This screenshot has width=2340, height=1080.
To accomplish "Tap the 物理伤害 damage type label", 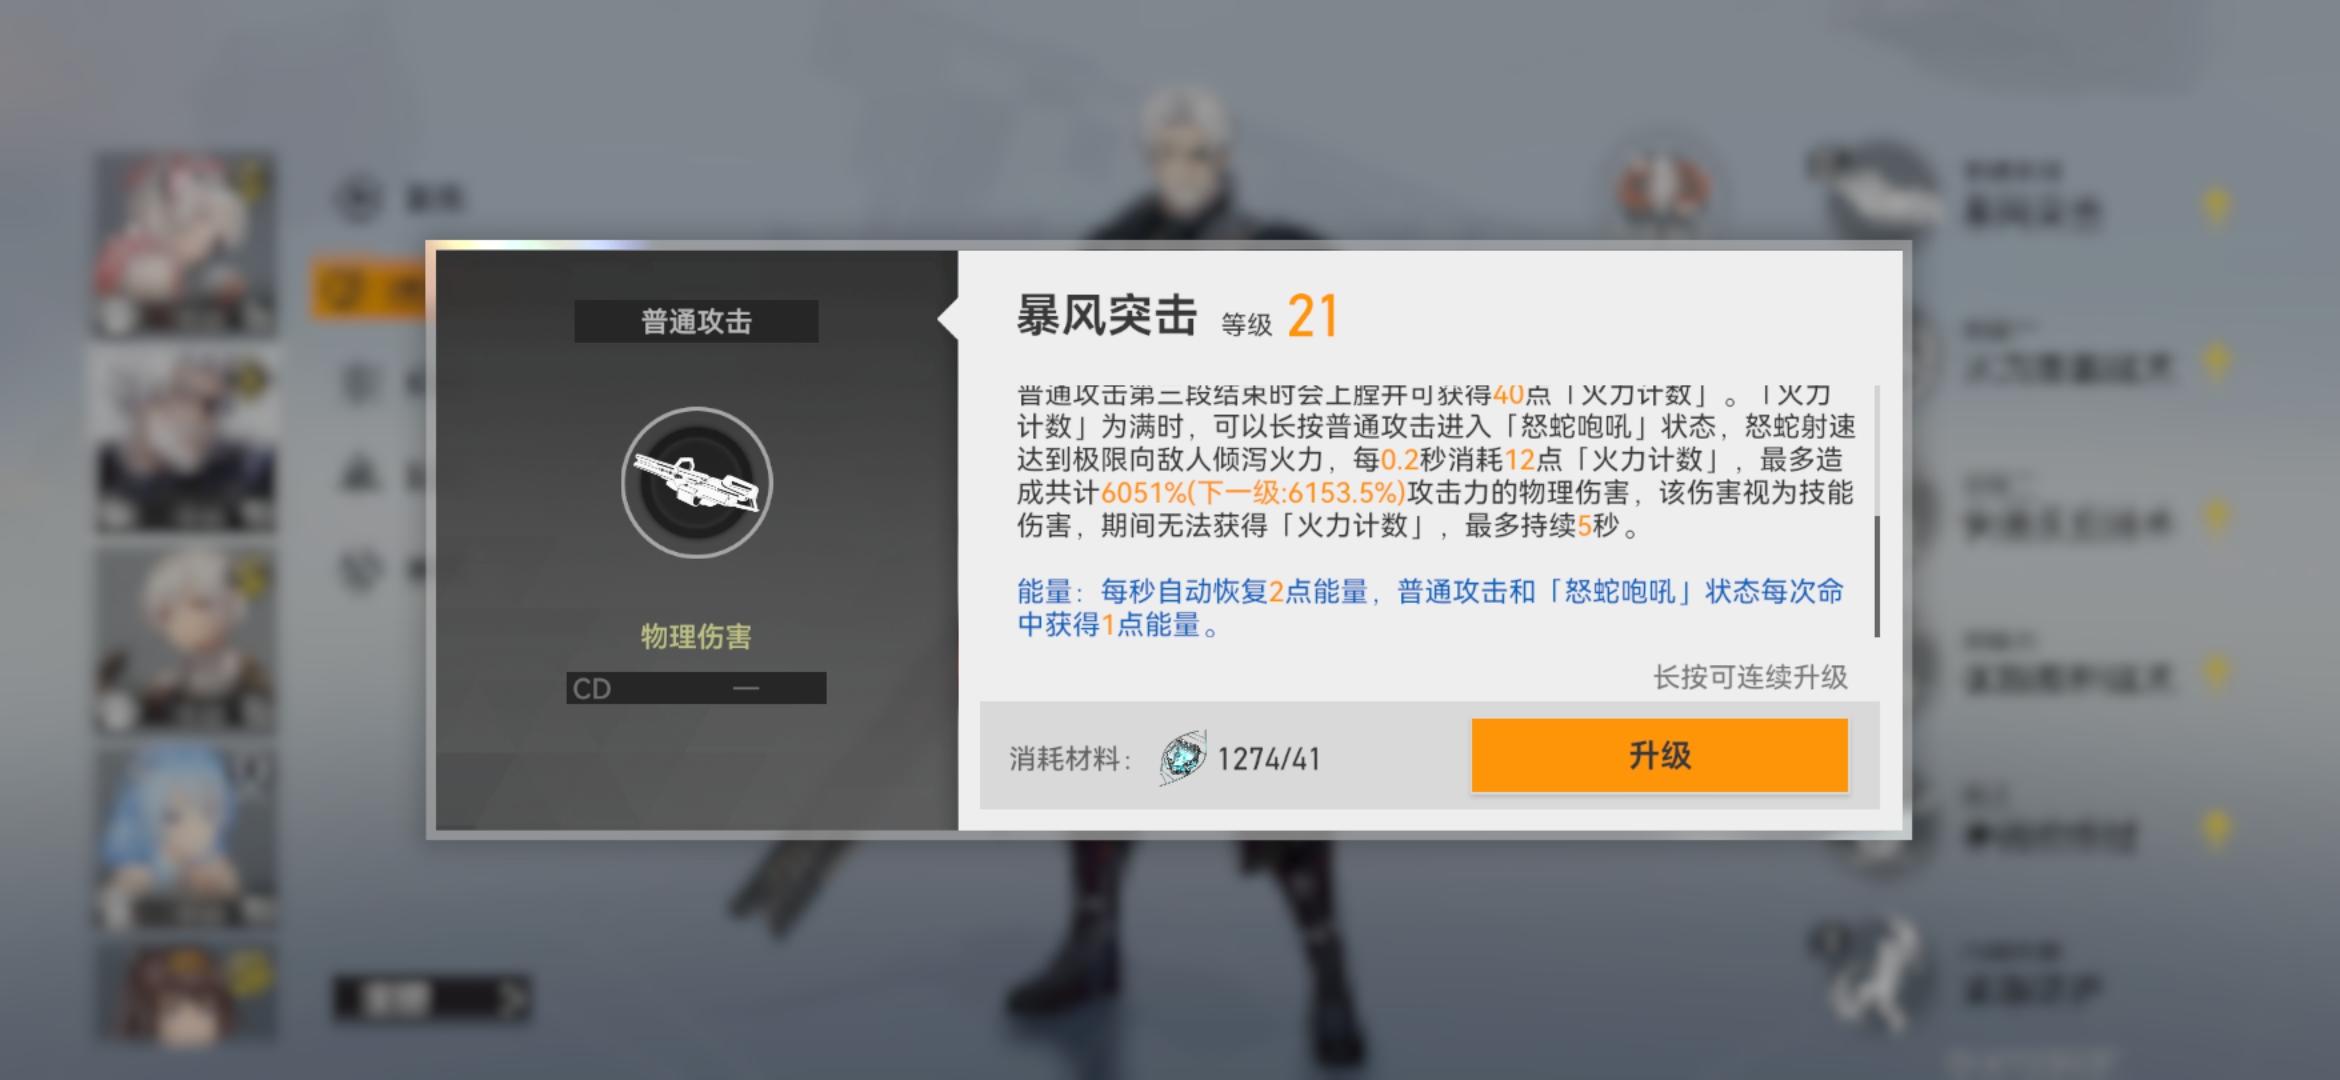I will pyautogui.click(x=696, y=636).
